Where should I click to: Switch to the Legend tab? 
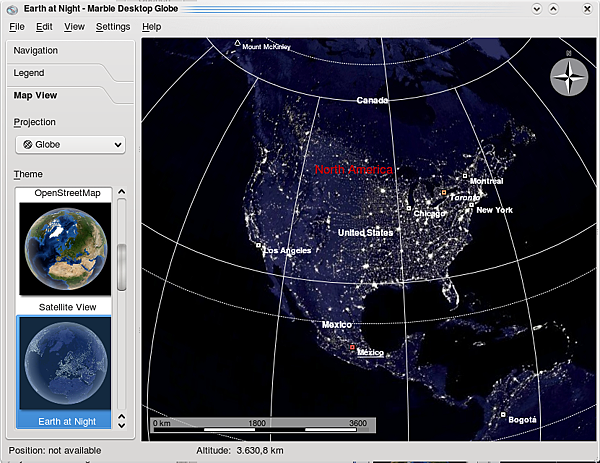(29, 73)
